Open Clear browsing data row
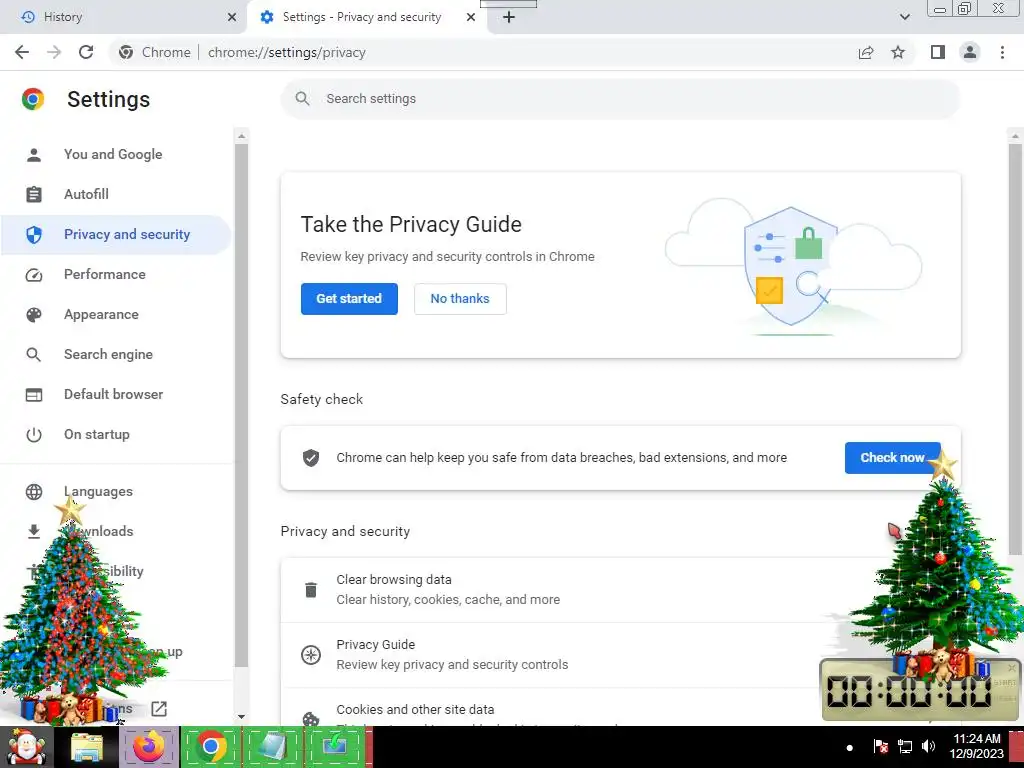Viewport: 1024px width, 768px height. tap(620, 590)
